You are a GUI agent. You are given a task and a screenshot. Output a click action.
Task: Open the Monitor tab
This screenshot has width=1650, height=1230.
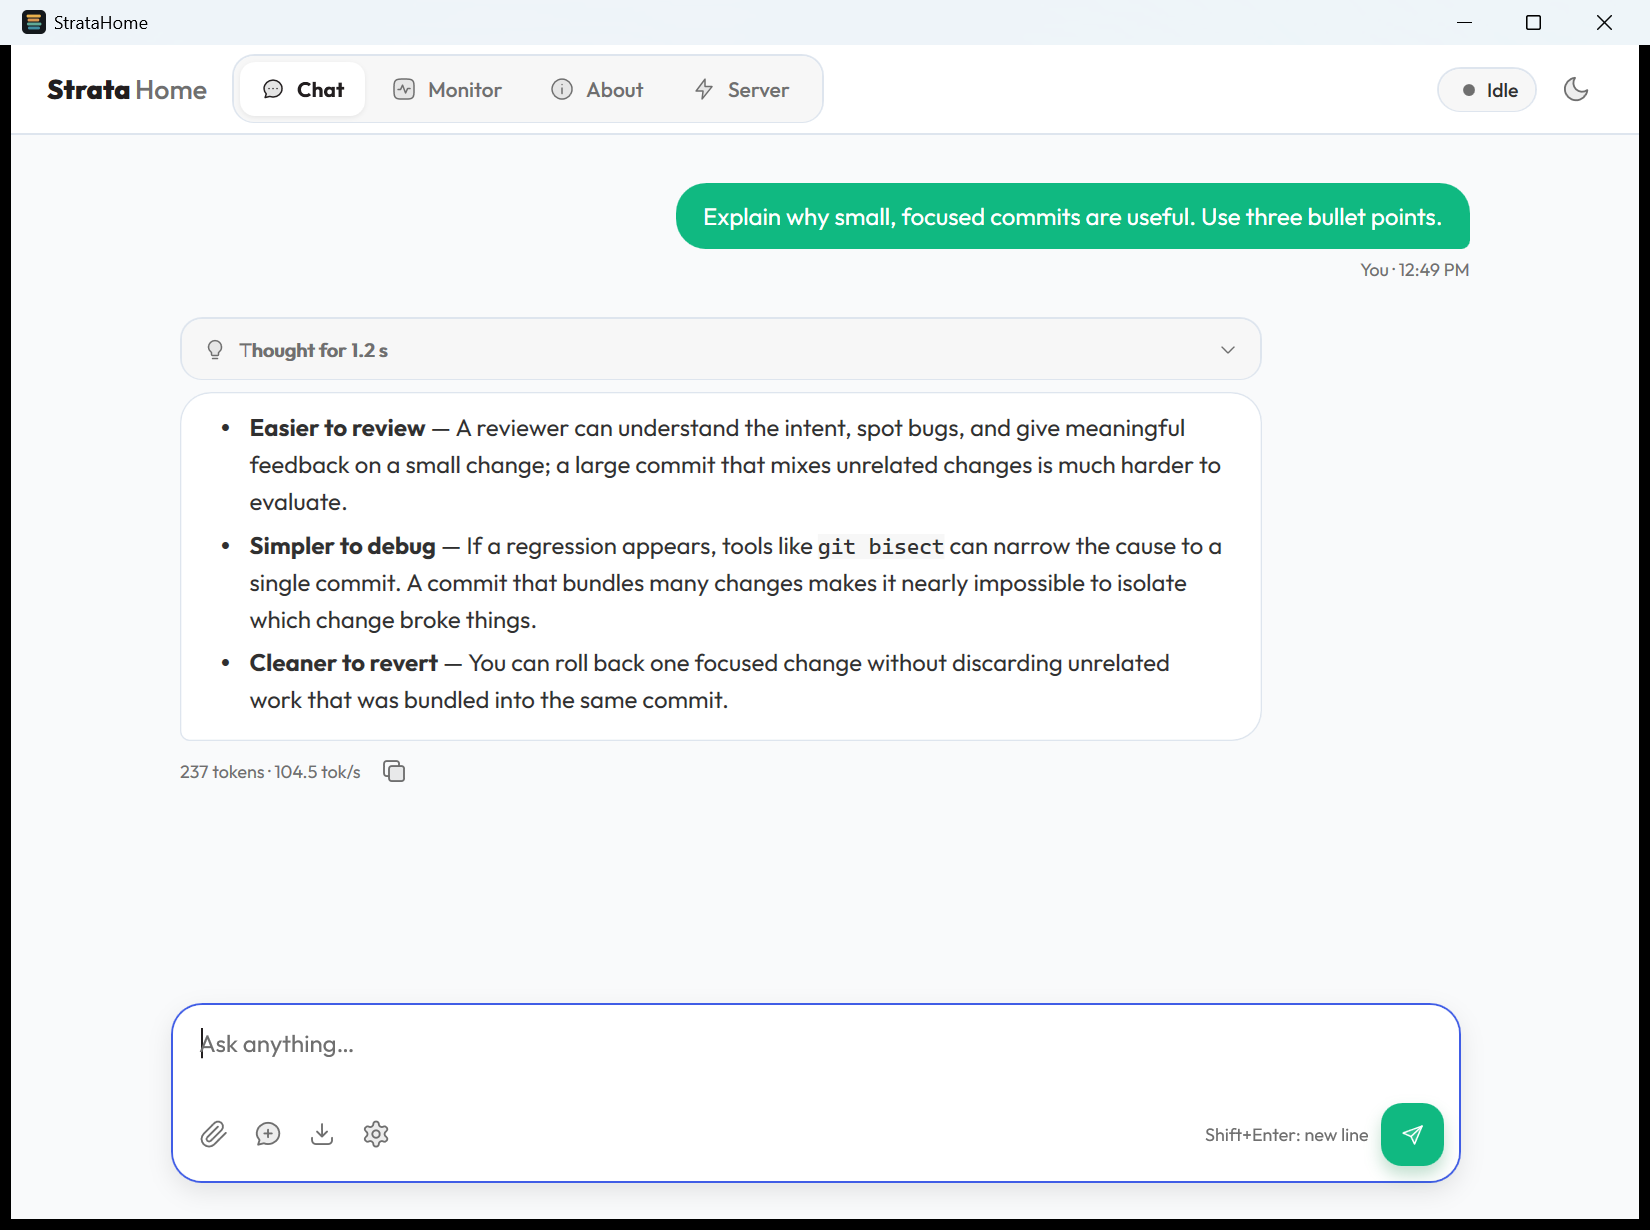tap(447, 90)
